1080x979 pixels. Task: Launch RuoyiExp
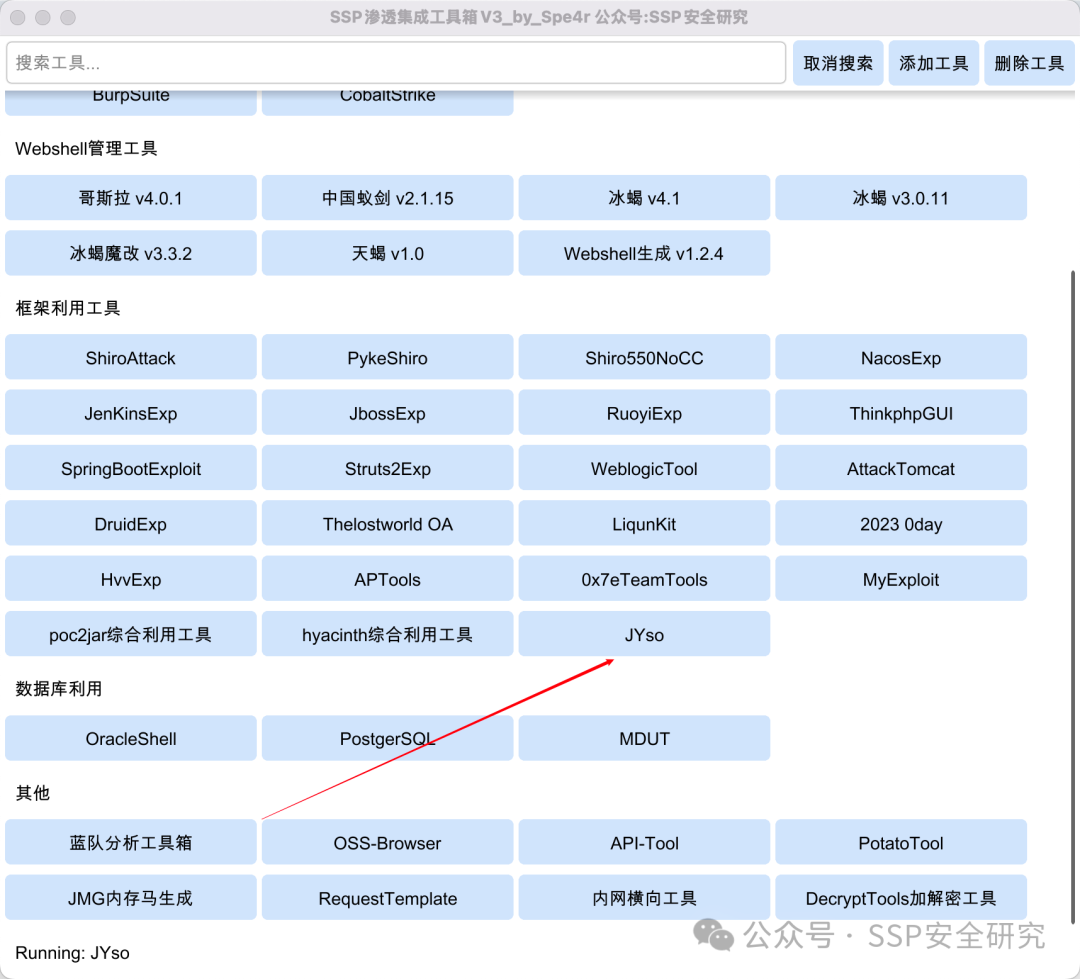click(644, 413)
